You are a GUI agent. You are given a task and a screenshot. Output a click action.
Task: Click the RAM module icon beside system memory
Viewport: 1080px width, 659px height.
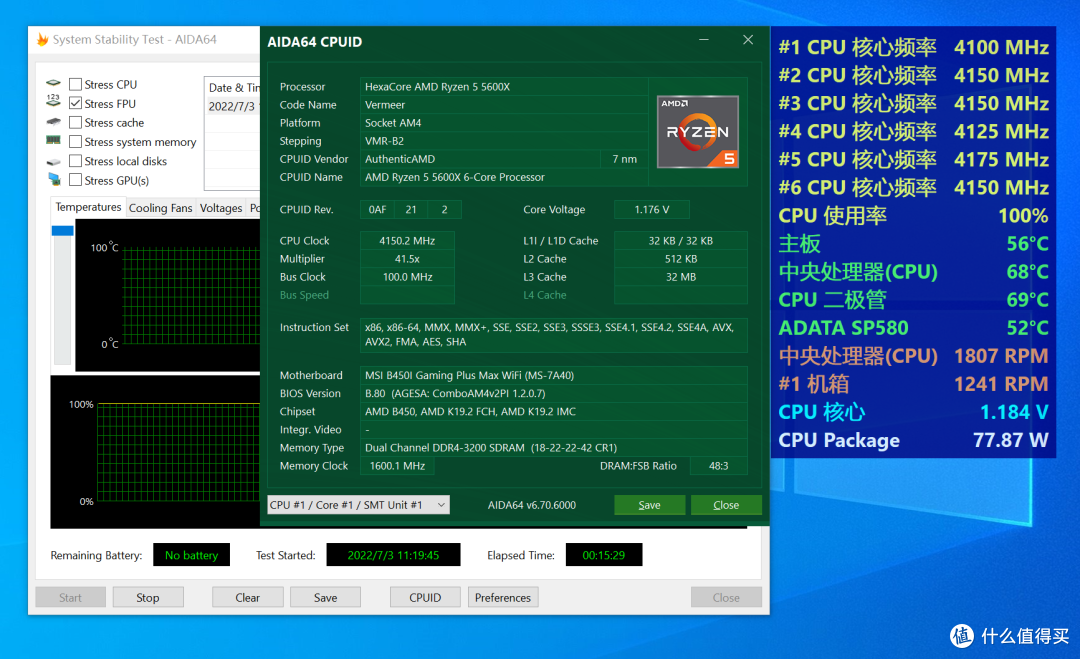53,140
